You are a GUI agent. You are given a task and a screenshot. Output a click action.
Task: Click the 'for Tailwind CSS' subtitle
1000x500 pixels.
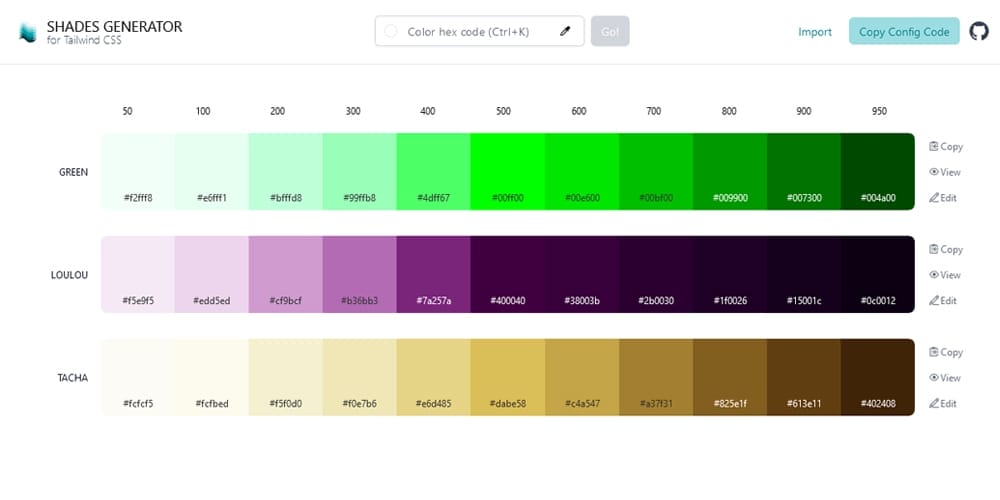coord(84,40)
